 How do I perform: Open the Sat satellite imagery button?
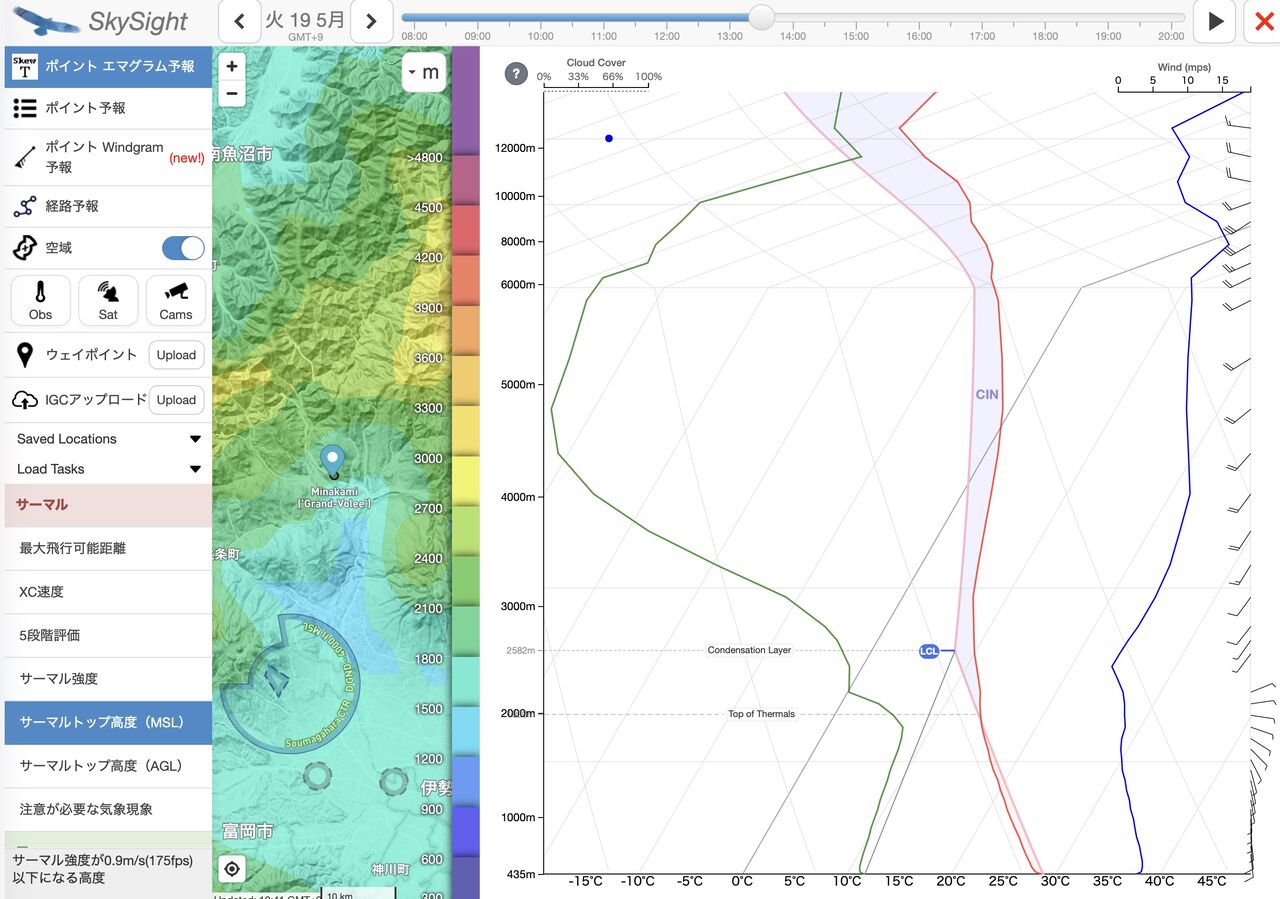(x=108, y=300)
